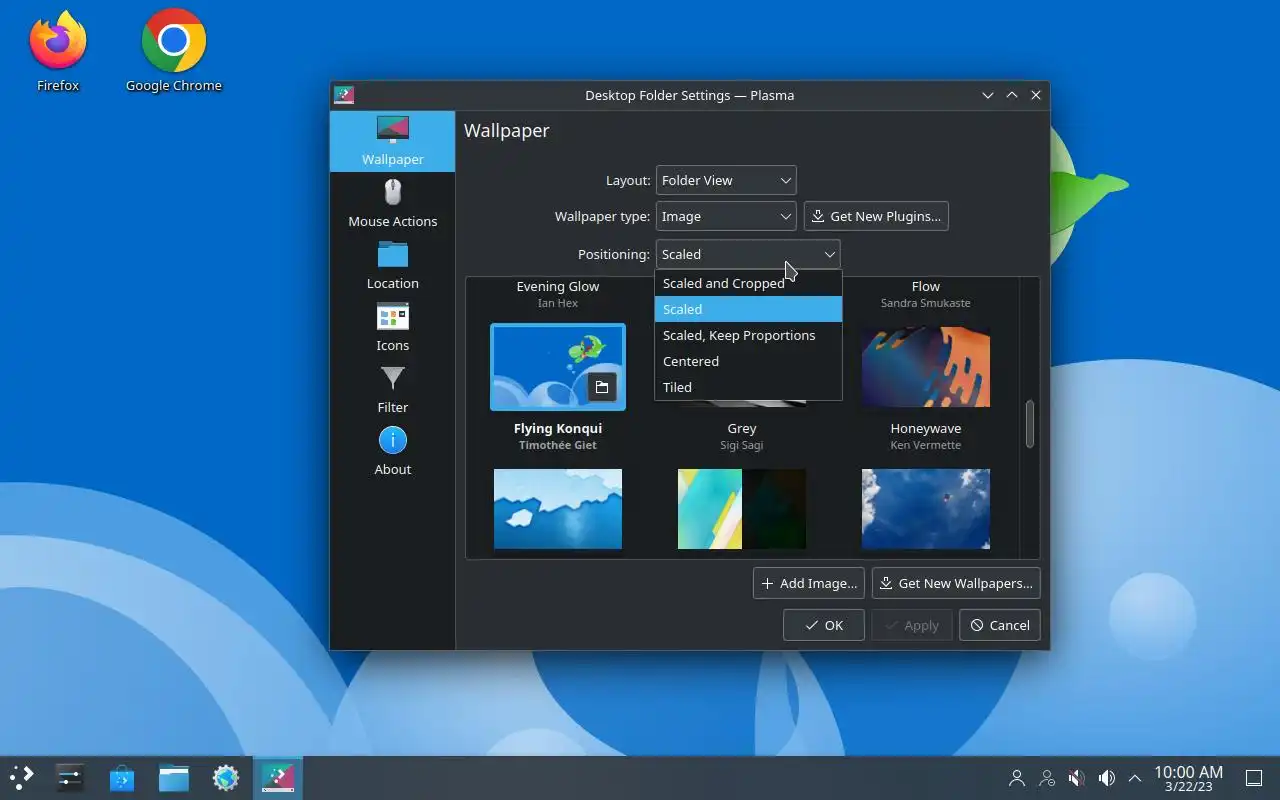Viewport: 1280px width, 800px height.
Task: Click the Honeywave wallpaper title
Action: click(x=926, y=428)
